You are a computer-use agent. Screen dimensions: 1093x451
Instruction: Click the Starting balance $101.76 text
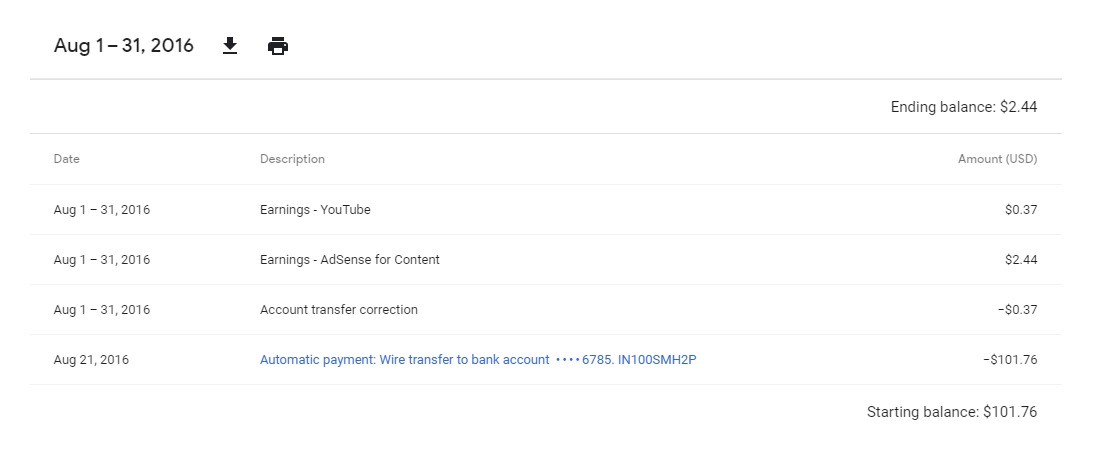[952, 412]
